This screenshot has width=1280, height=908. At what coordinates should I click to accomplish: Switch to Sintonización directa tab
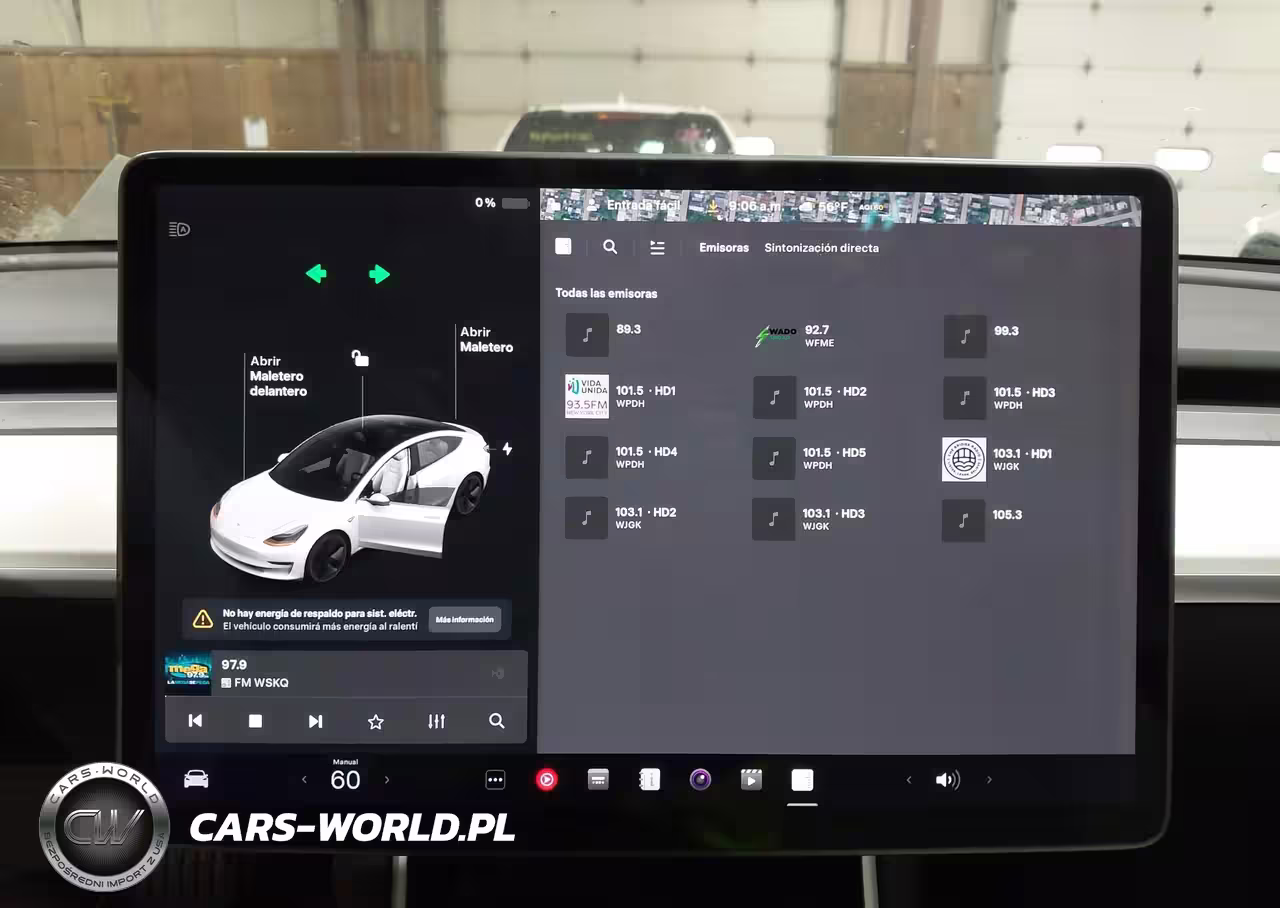[x=821, y=248]
